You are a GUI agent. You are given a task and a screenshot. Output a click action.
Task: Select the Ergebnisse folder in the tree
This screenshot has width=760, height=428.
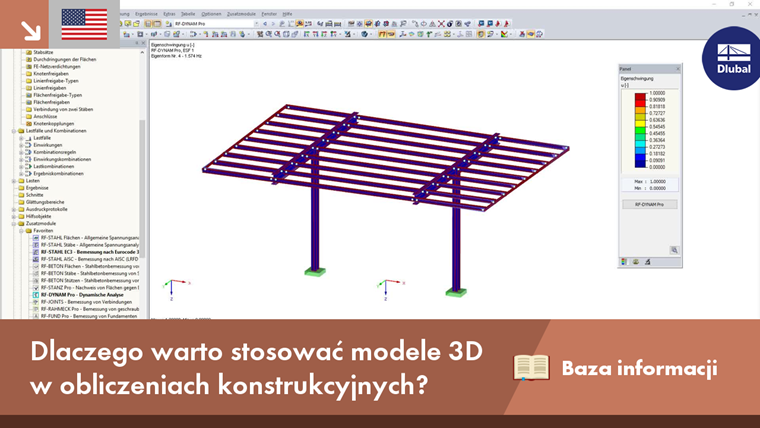tap(37, 188)
